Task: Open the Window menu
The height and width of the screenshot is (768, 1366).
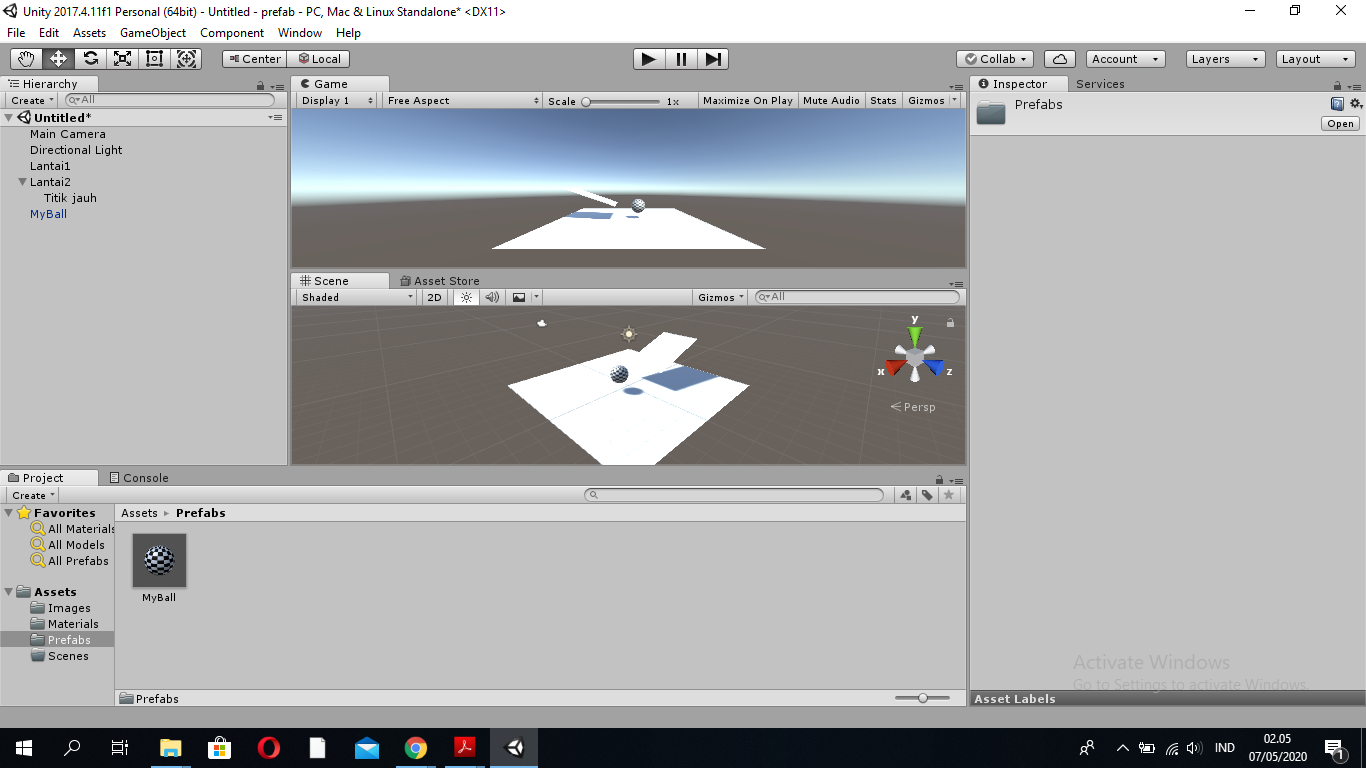Action: coord(300,33)
